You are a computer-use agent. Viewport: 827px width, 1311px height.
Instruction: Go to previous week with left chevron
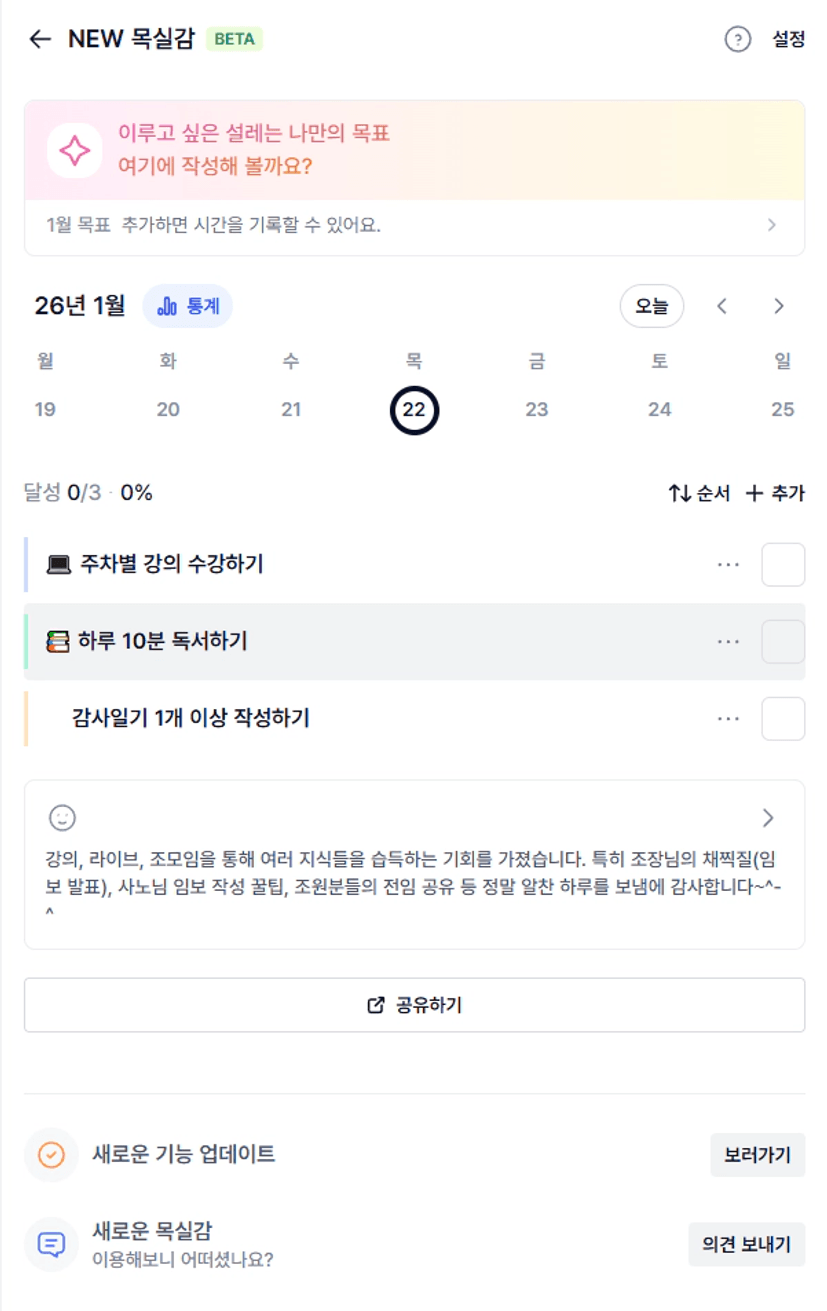(x=722, y=307)
